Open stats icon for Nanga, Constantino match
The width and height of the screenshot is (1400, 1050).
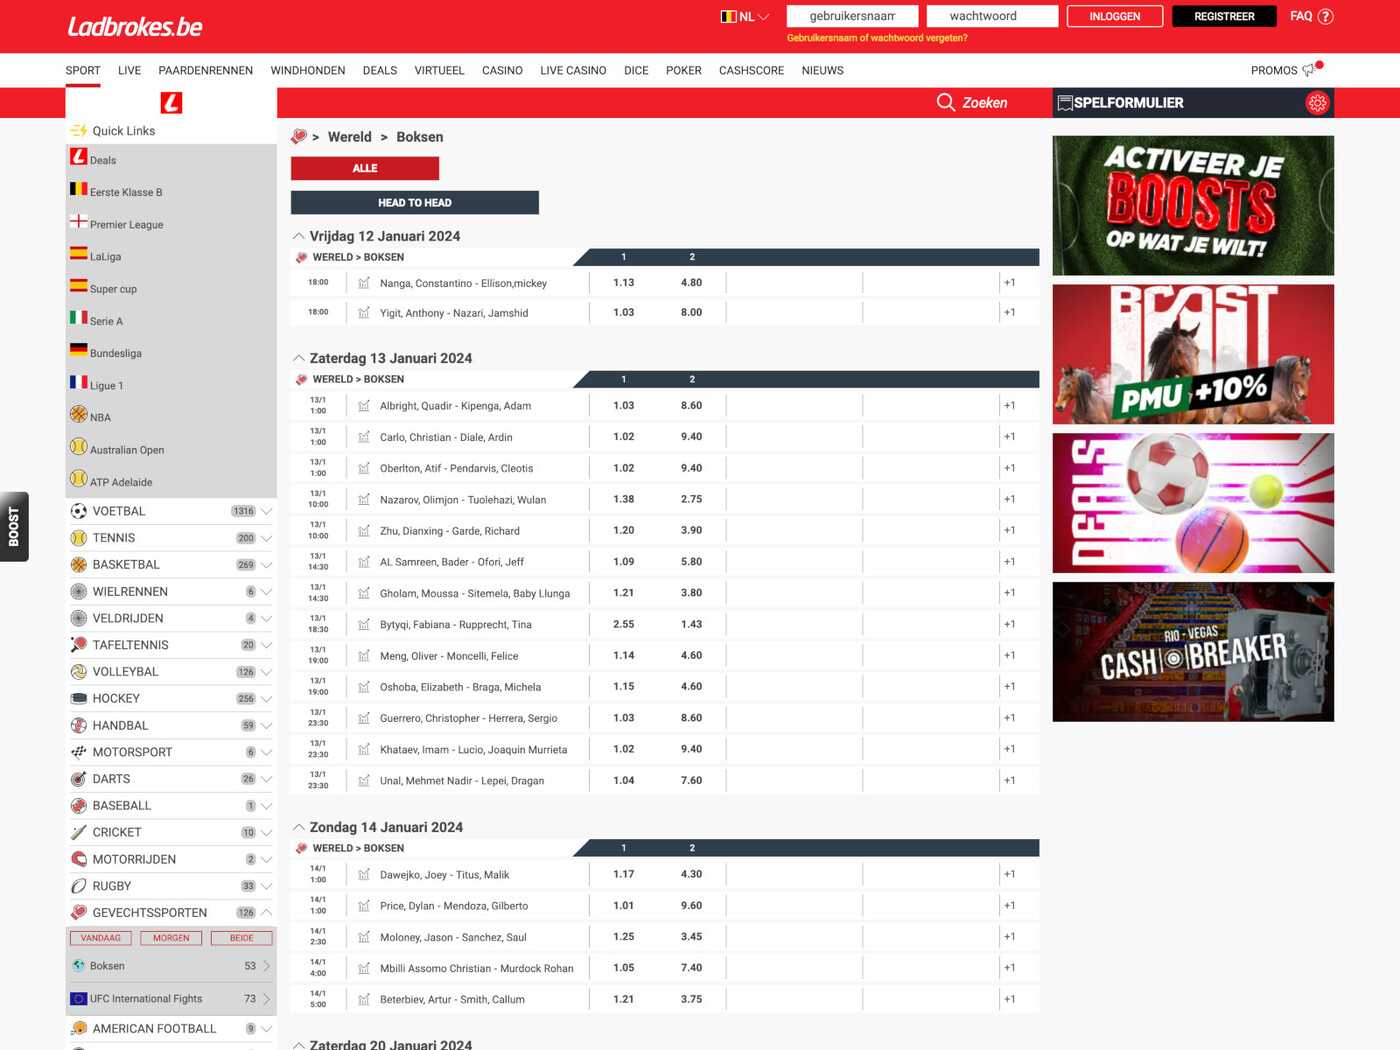(x=364, y=283)
